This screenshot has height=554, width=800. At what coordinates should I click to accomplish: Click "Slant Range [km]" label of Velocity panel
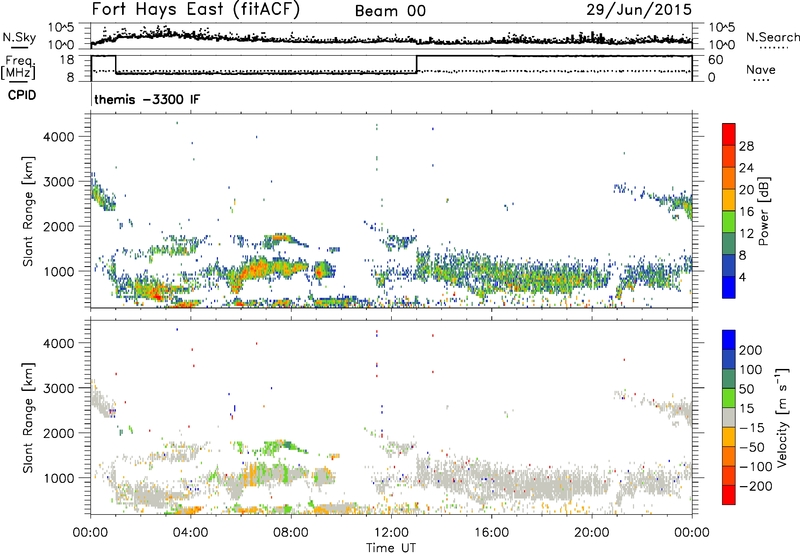[28, 418]
